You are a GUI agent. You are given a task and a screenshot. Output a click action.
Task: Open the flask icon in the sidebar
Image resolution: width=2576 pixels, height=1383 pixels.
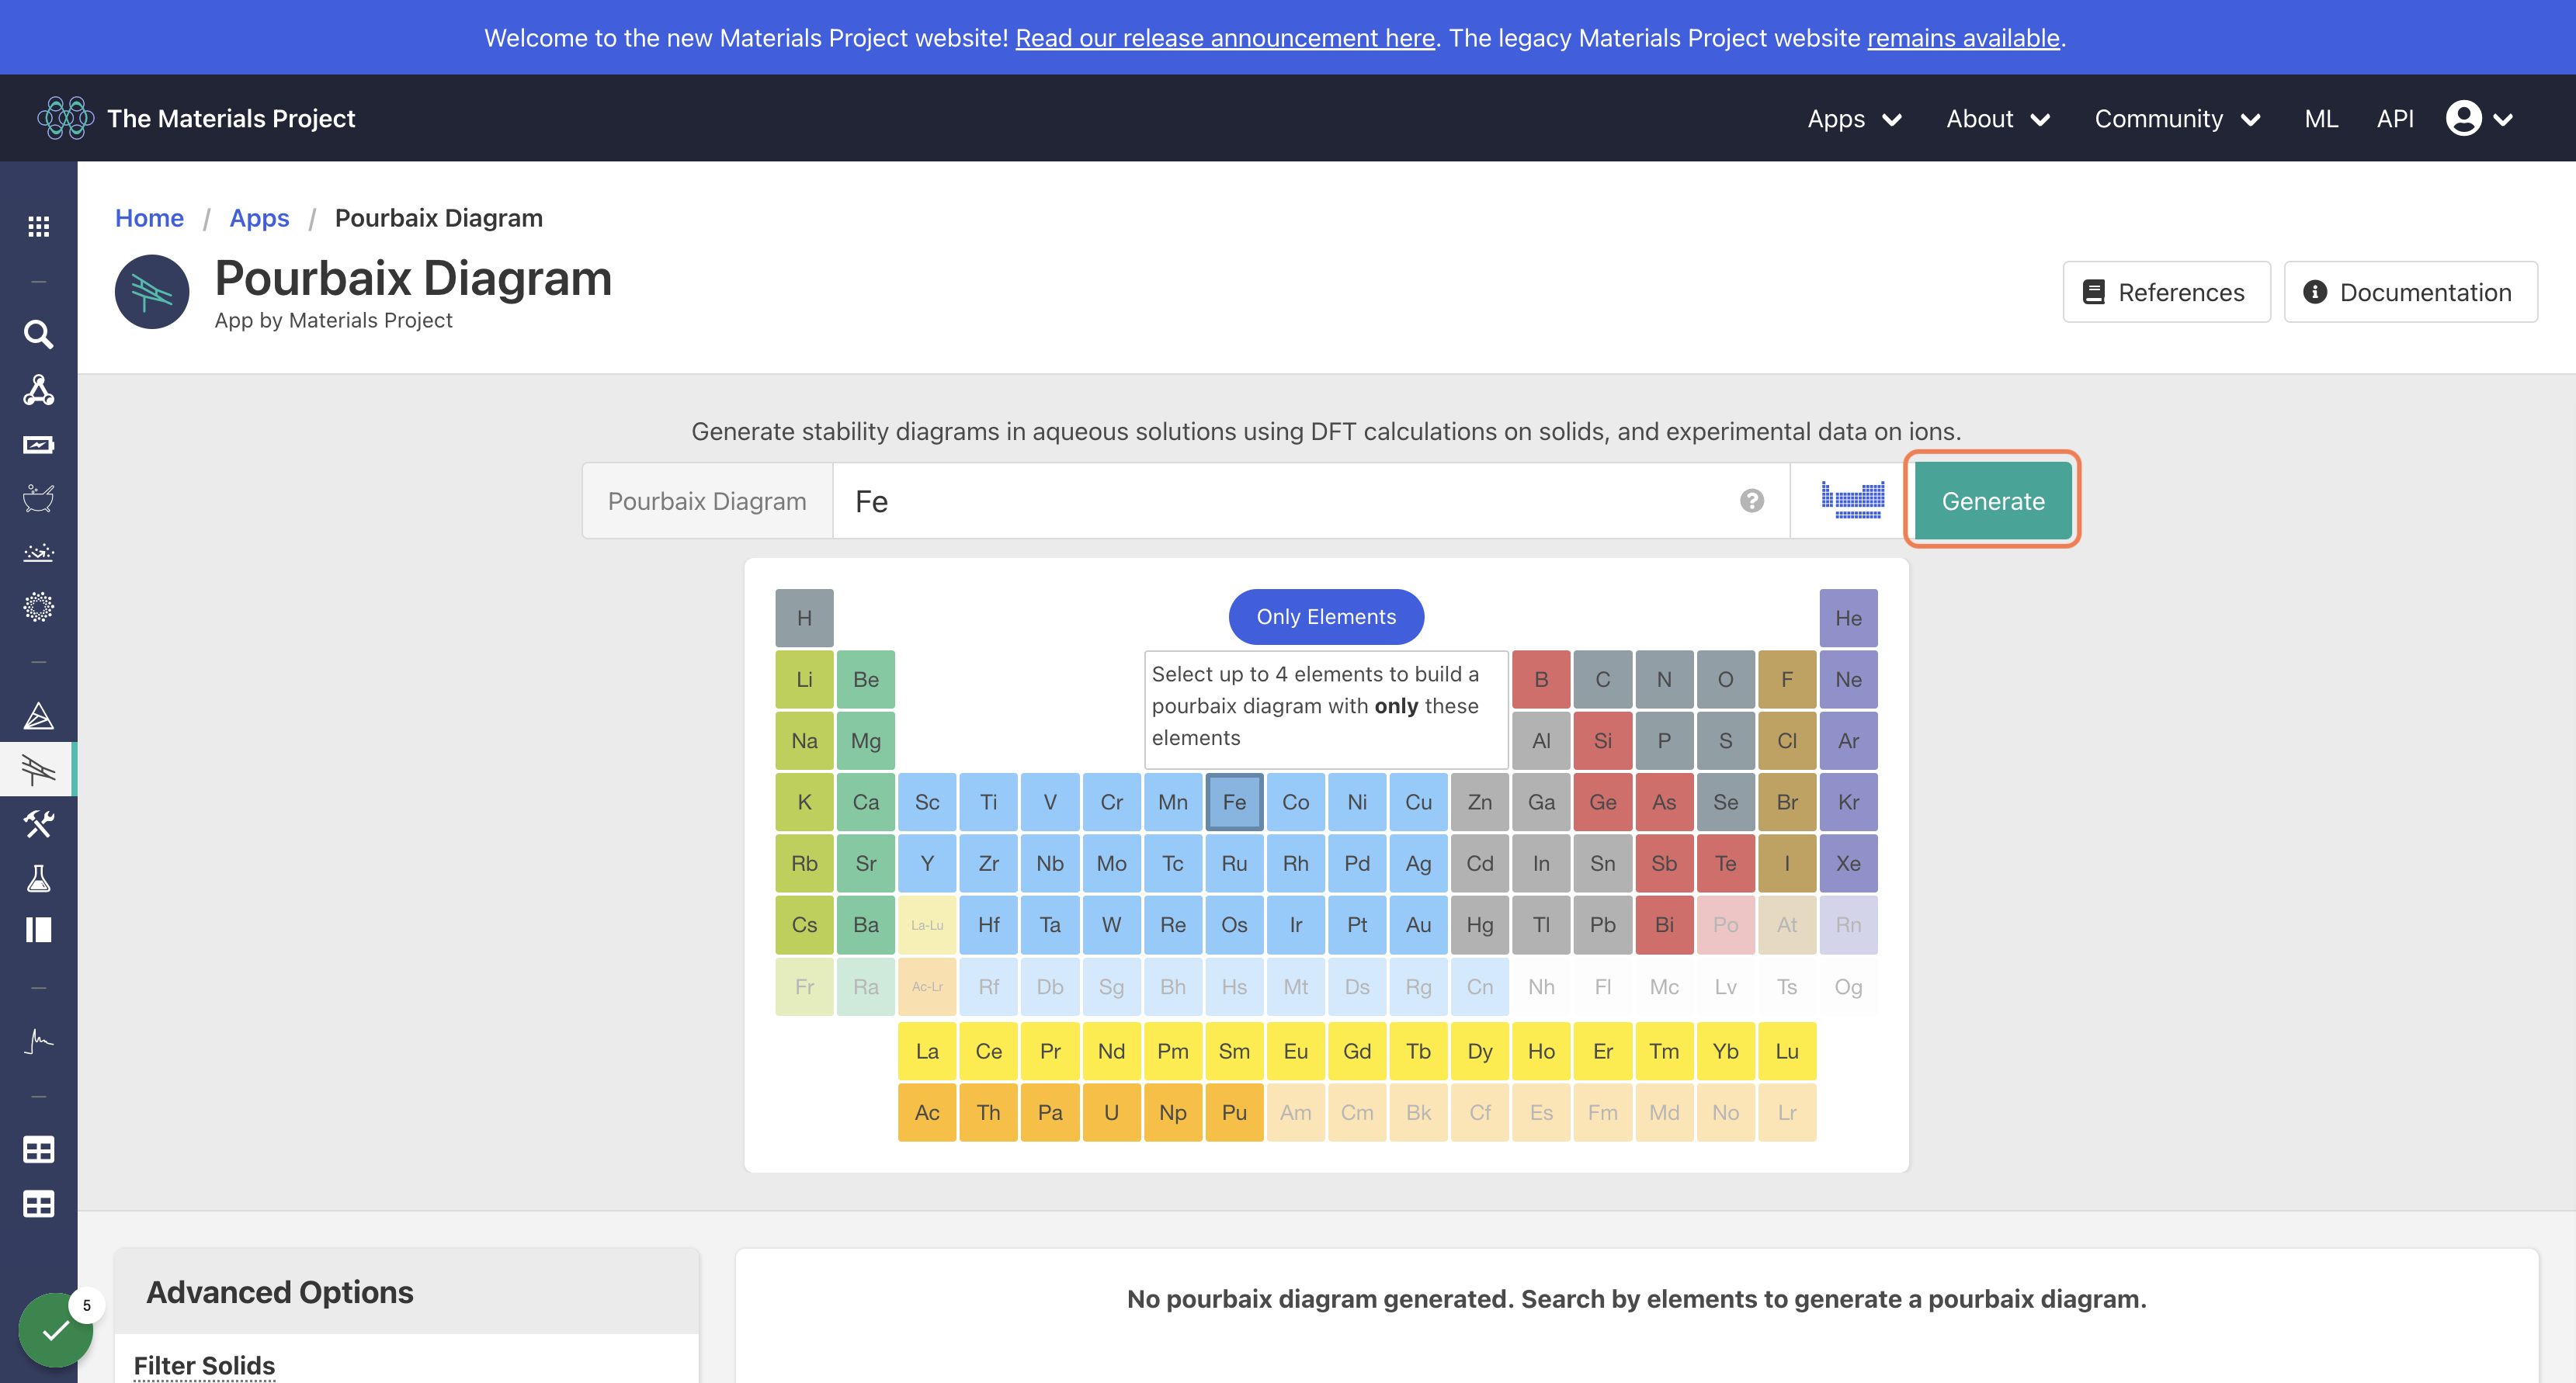(38, 878)
